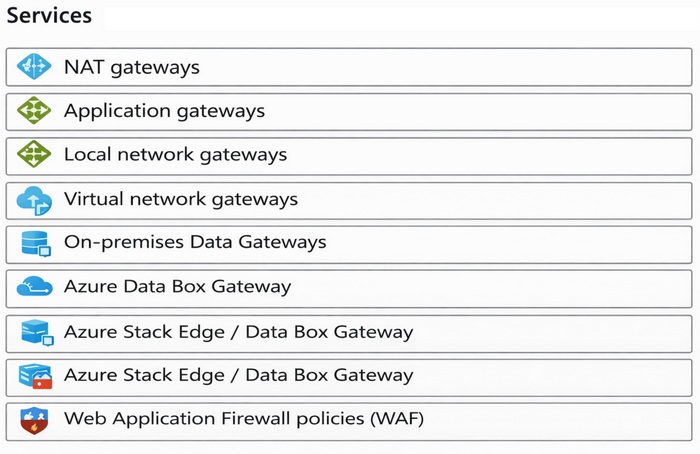Click the NAT gateways diamond icon

click(34, 67)
